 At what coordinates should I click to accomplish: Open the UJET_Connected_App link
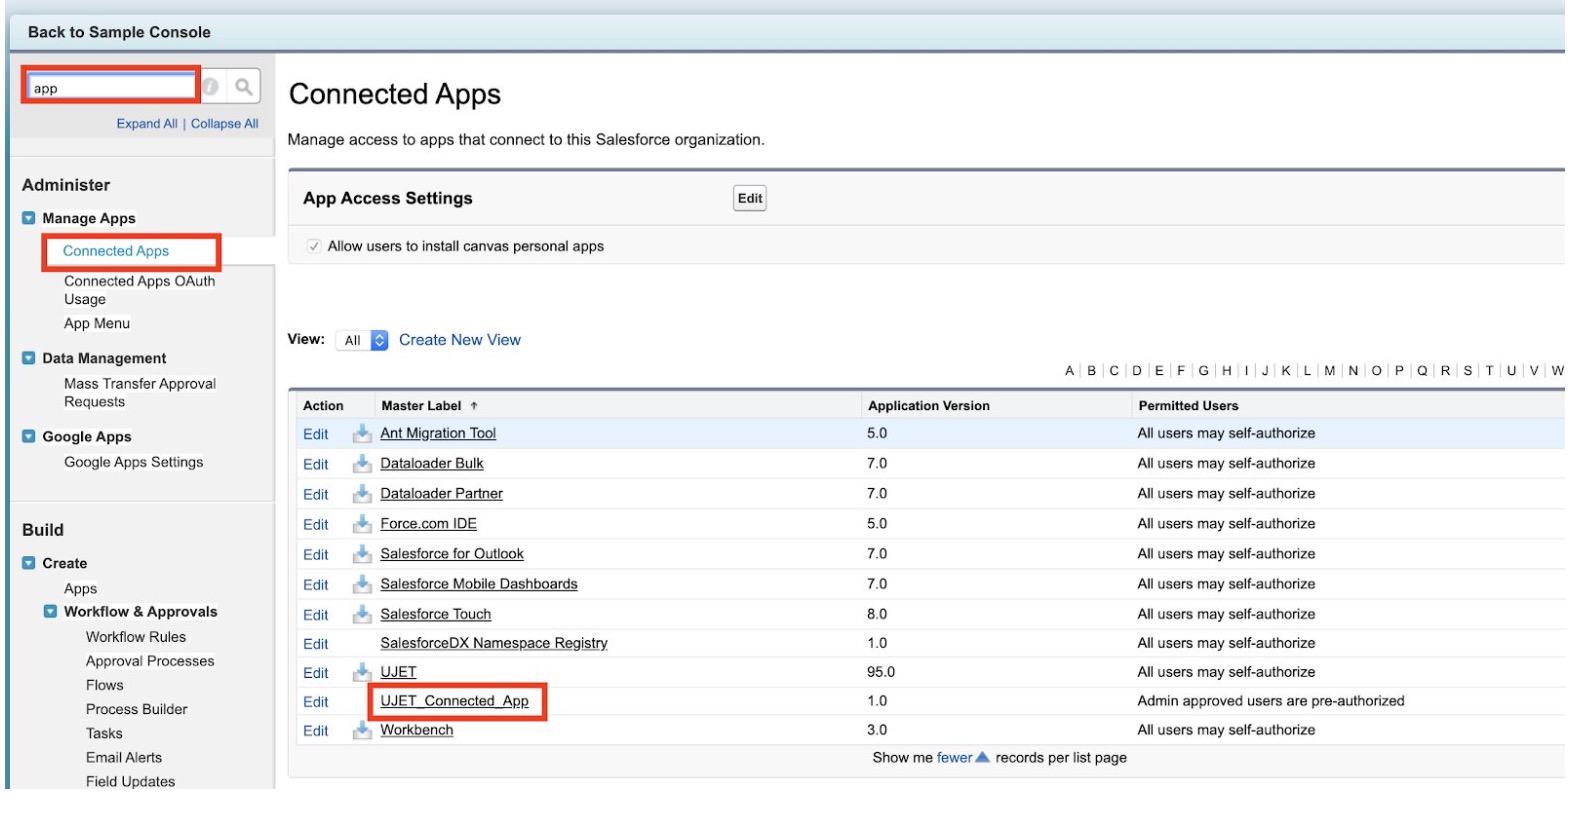[x=454, y=701]
